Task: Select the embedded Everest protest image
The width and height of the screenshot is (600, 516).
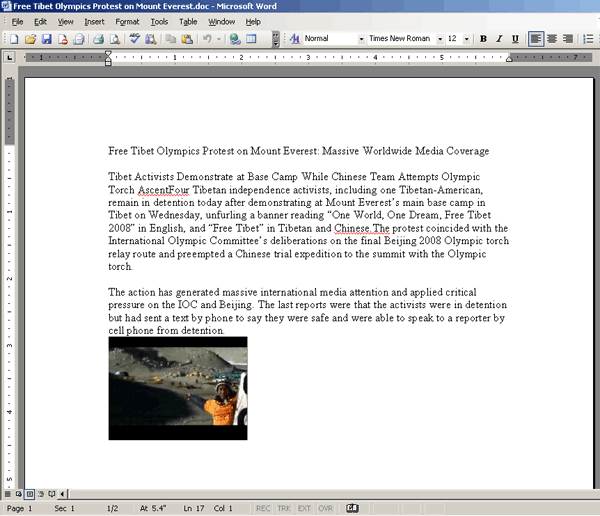Action: (177, 388)
